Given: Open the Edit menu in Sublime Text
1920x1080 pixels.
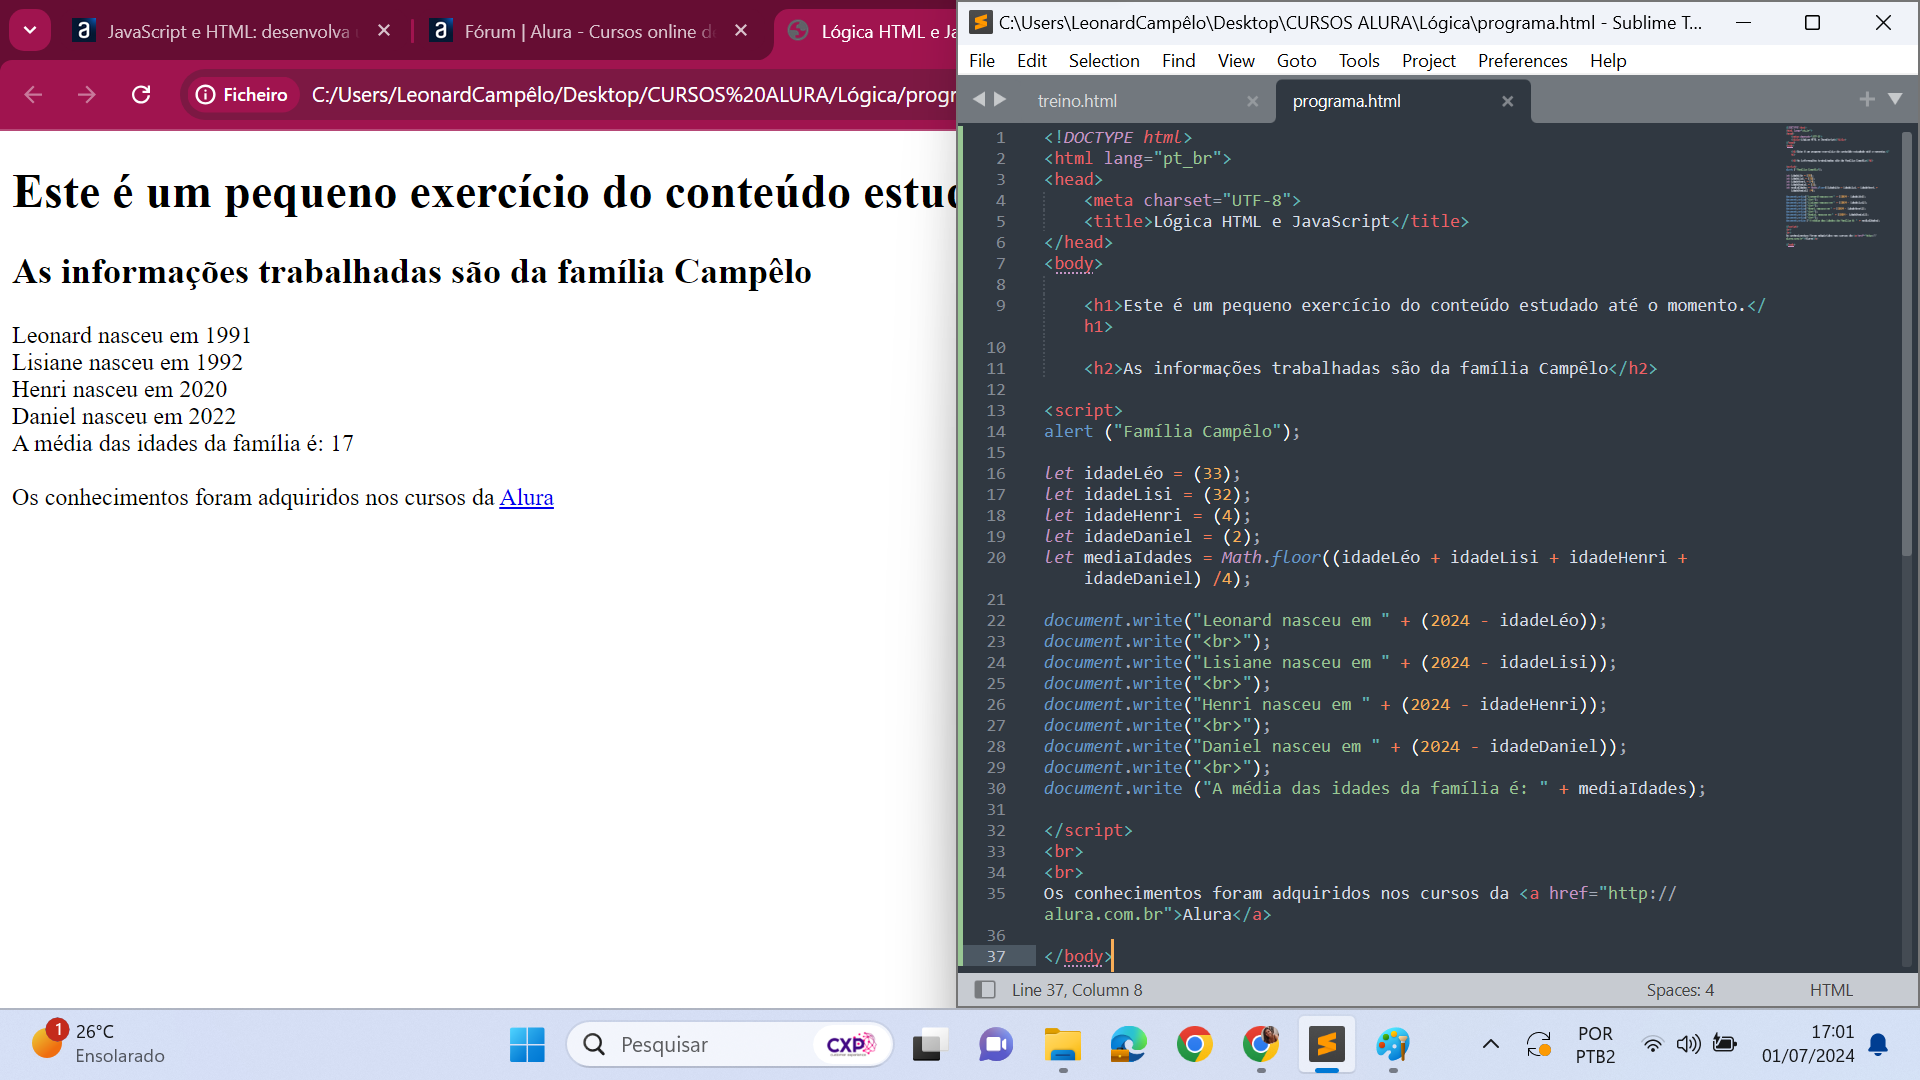Looking at the screenshot, I should click(1031, 61).
